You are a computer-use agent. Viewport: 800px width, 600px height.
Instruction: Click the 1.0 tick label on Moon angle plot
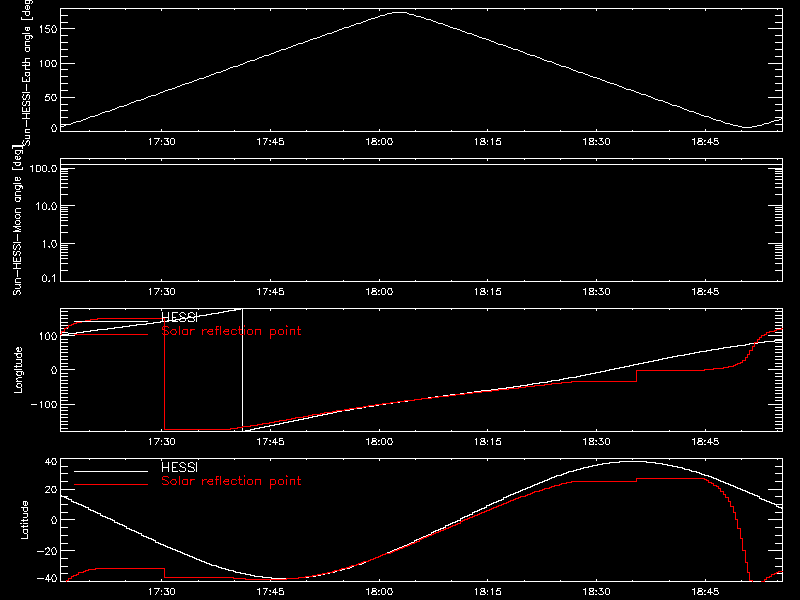(x=49, y=244)
